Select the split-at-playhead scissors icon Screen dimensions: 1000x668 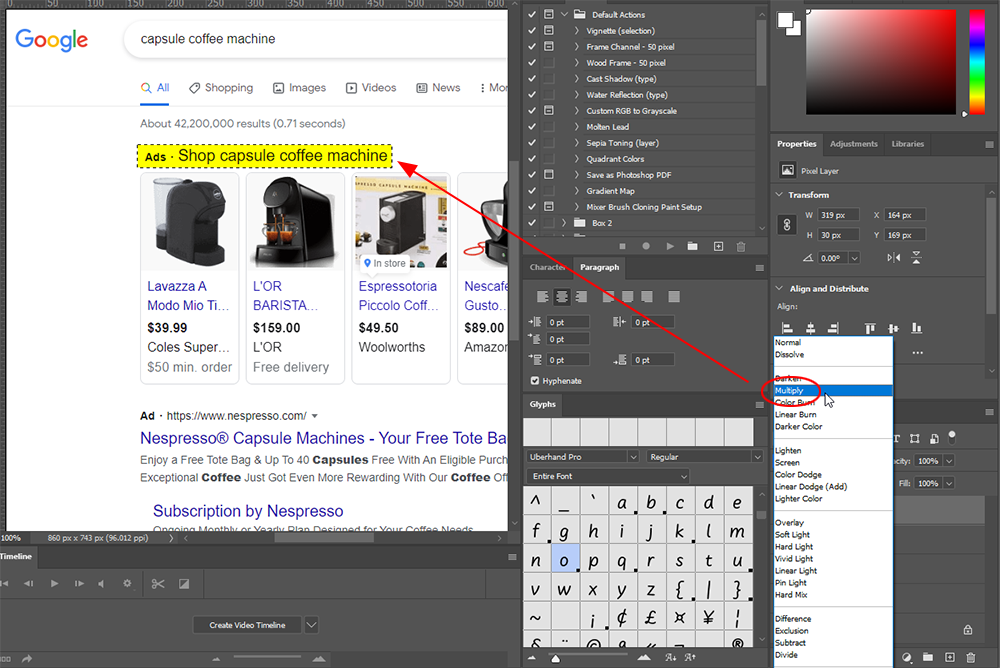pos(158,584)
